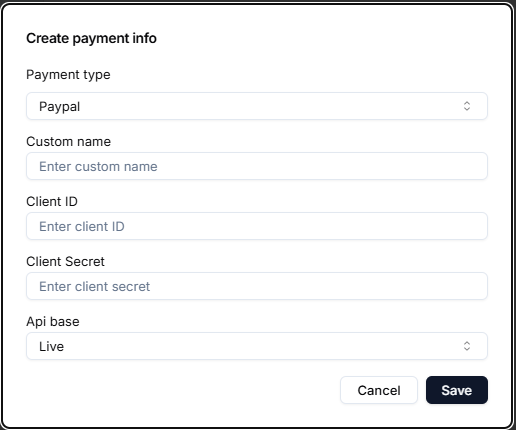Image resolution: width=516 pixels, height=430 pixels.
Task: Click the Enter client ID placeholder text
Action: [82, 226]
